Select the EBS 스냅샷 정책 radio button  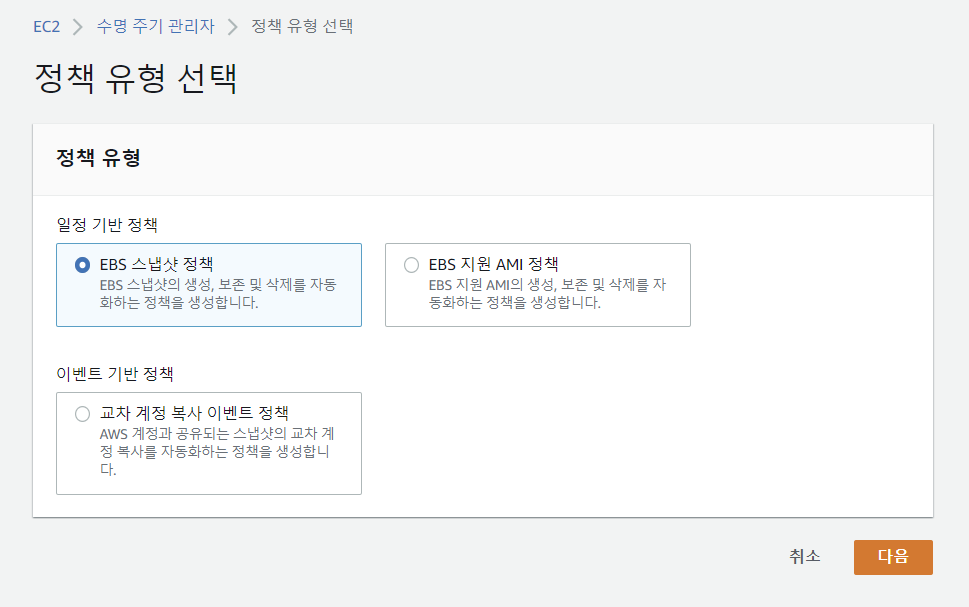click(x=82, y=265)
